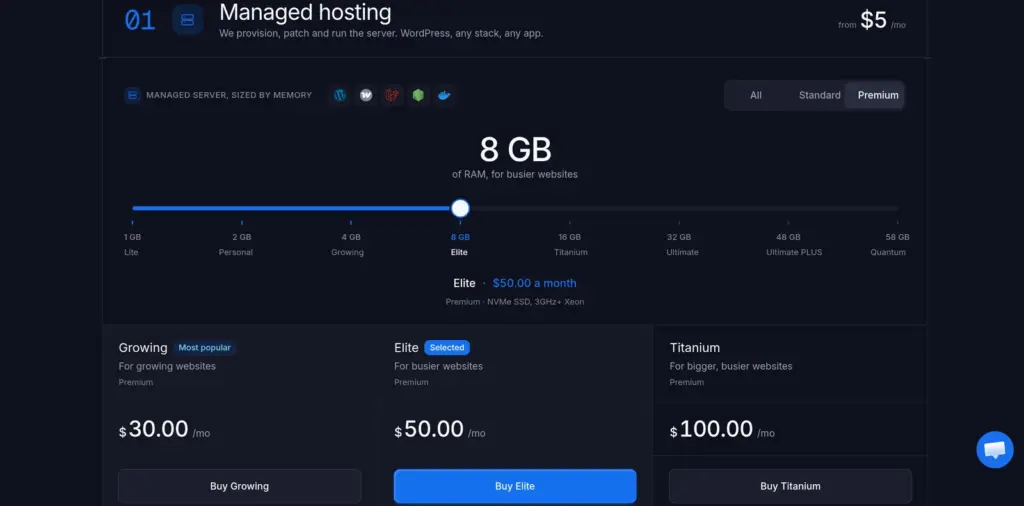This screenshot has width=1024, height=506.
Task: Set slider to 2 GB Personal
Action: (236, 244)
